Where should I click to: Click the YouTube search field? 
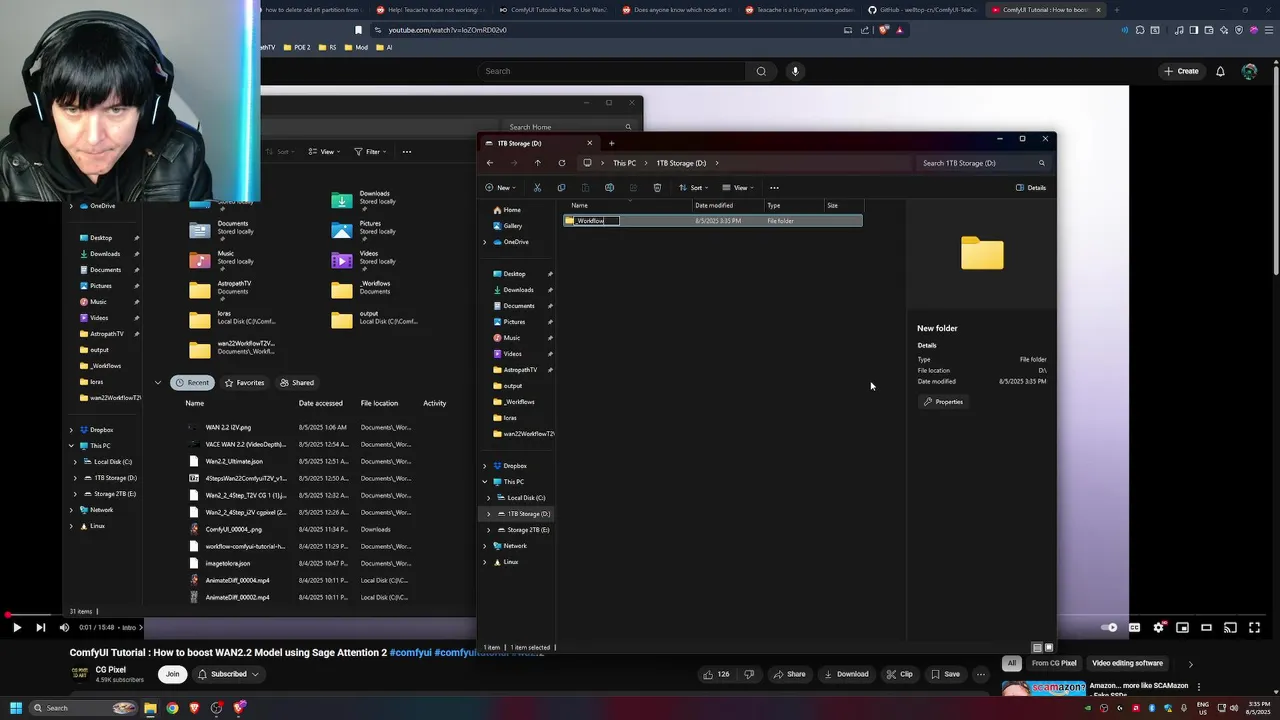point(612,71)
